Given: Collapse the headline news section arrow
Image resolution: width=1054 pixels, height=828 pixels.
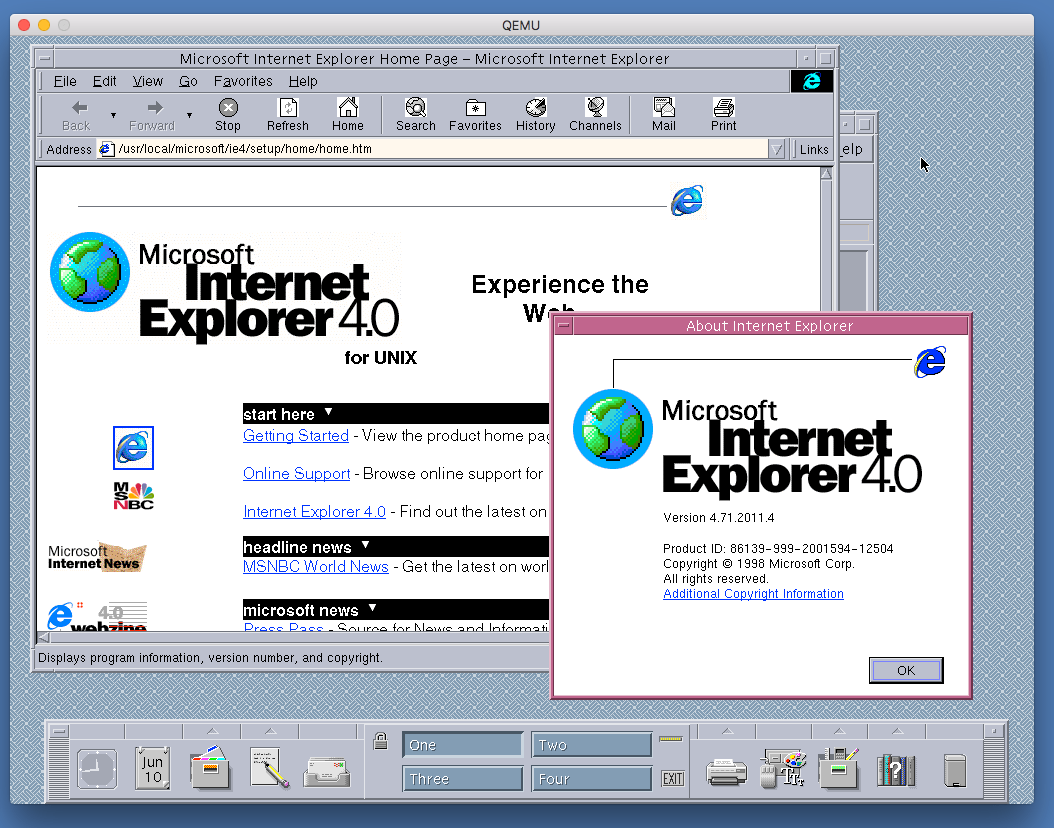Looking at the screenshot, I should [365, 545].
